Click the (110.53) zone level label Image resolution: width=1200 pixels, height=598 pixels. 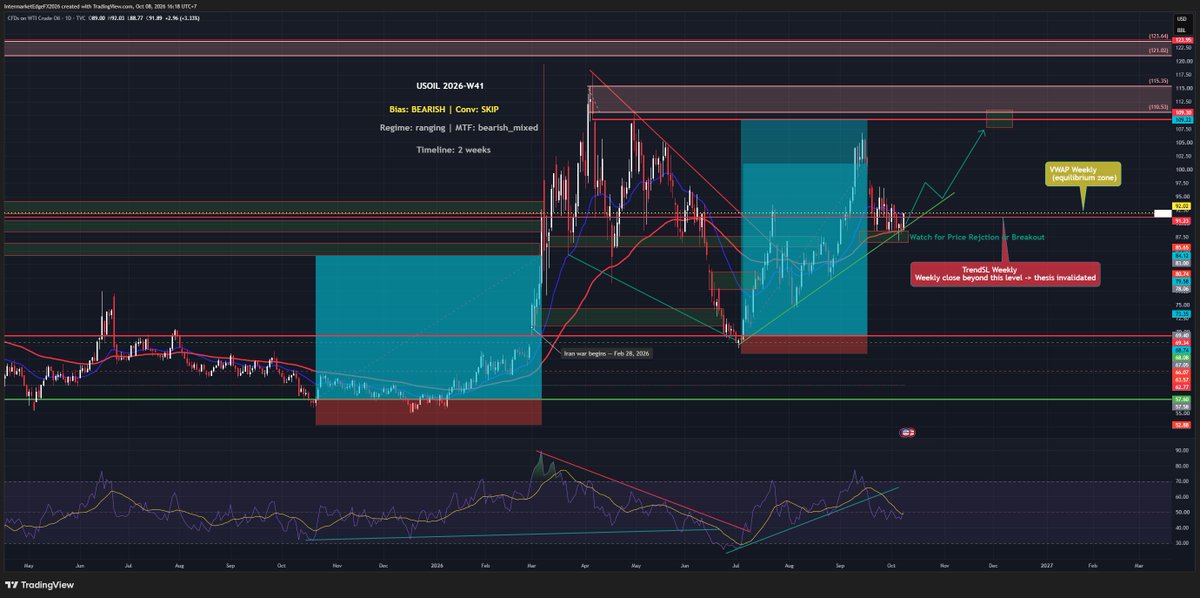tap(1158, 105)
